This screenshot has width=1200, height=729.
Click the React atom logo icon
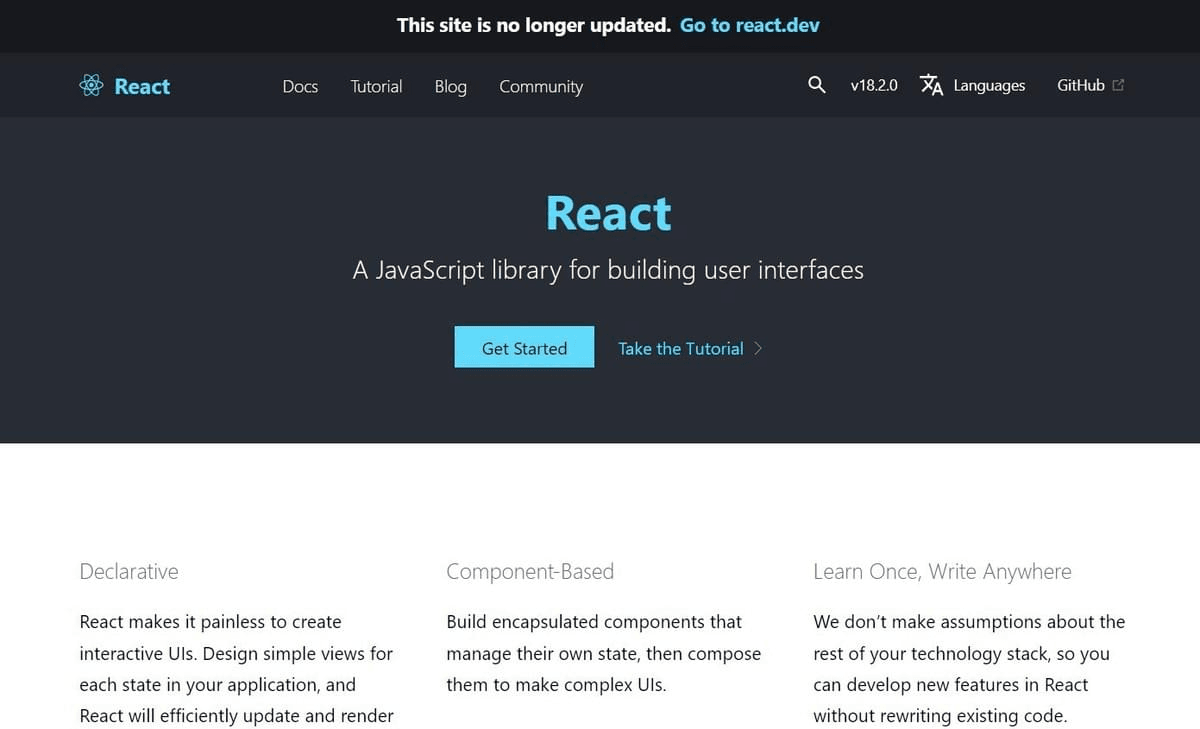[x=92, y=86]
